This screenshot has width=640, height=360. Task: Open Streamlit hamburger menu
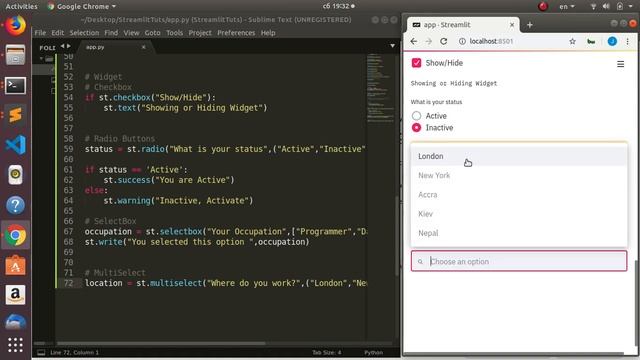point(620,64)
